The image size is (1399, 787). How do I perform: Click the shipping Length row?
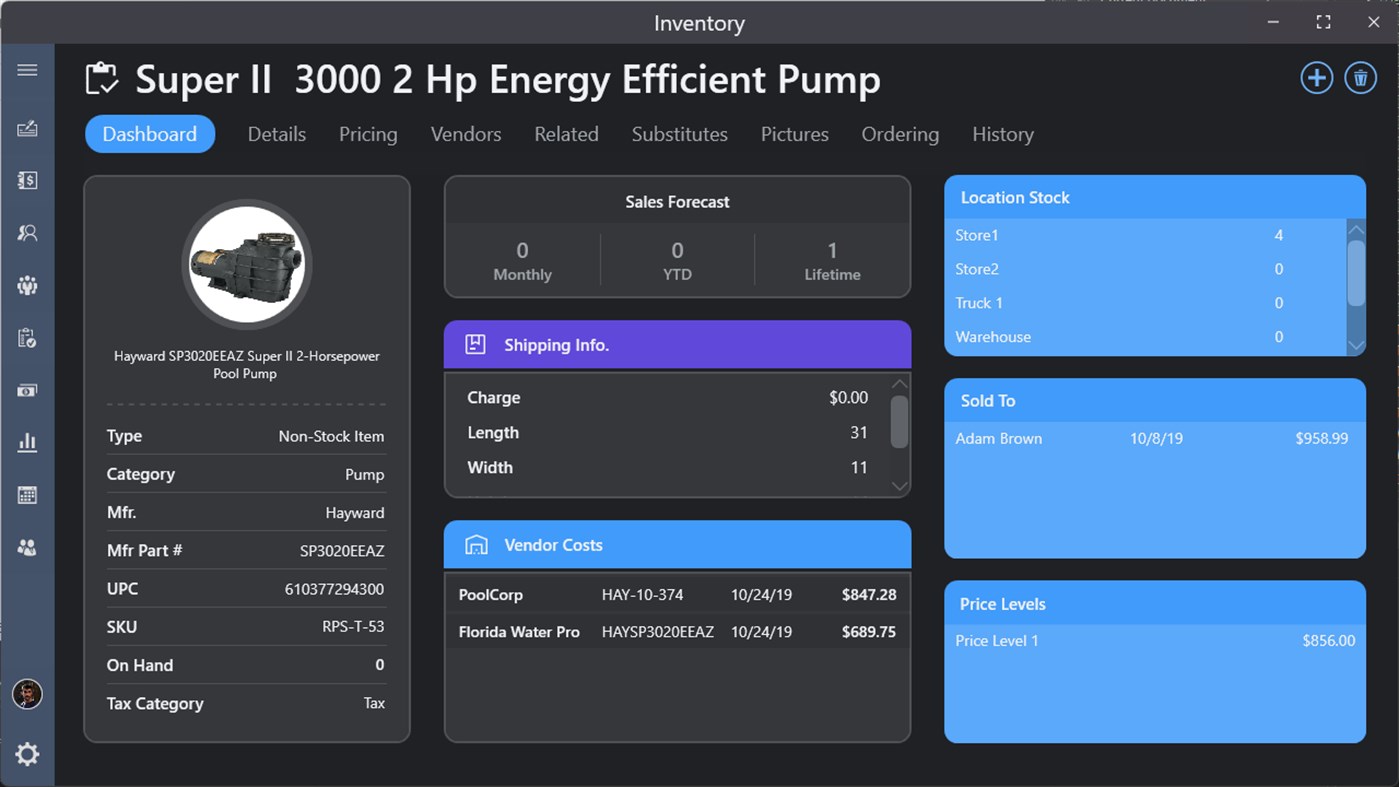667,433
